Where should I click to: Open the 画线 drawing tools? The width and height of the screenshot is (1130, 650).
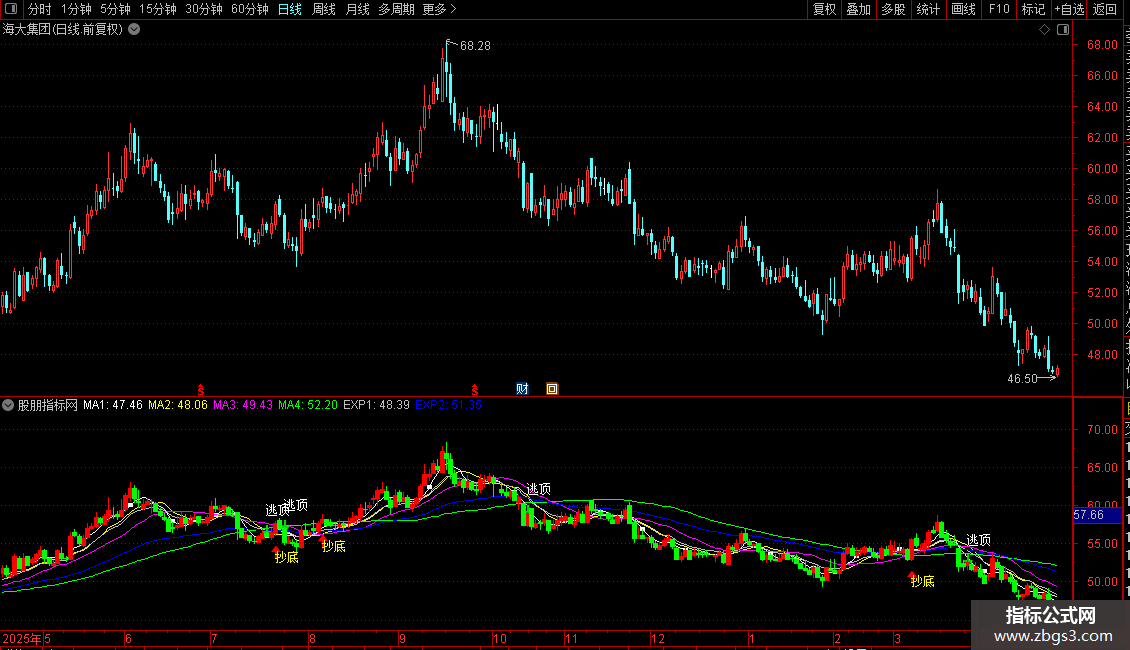pos(964,9)
